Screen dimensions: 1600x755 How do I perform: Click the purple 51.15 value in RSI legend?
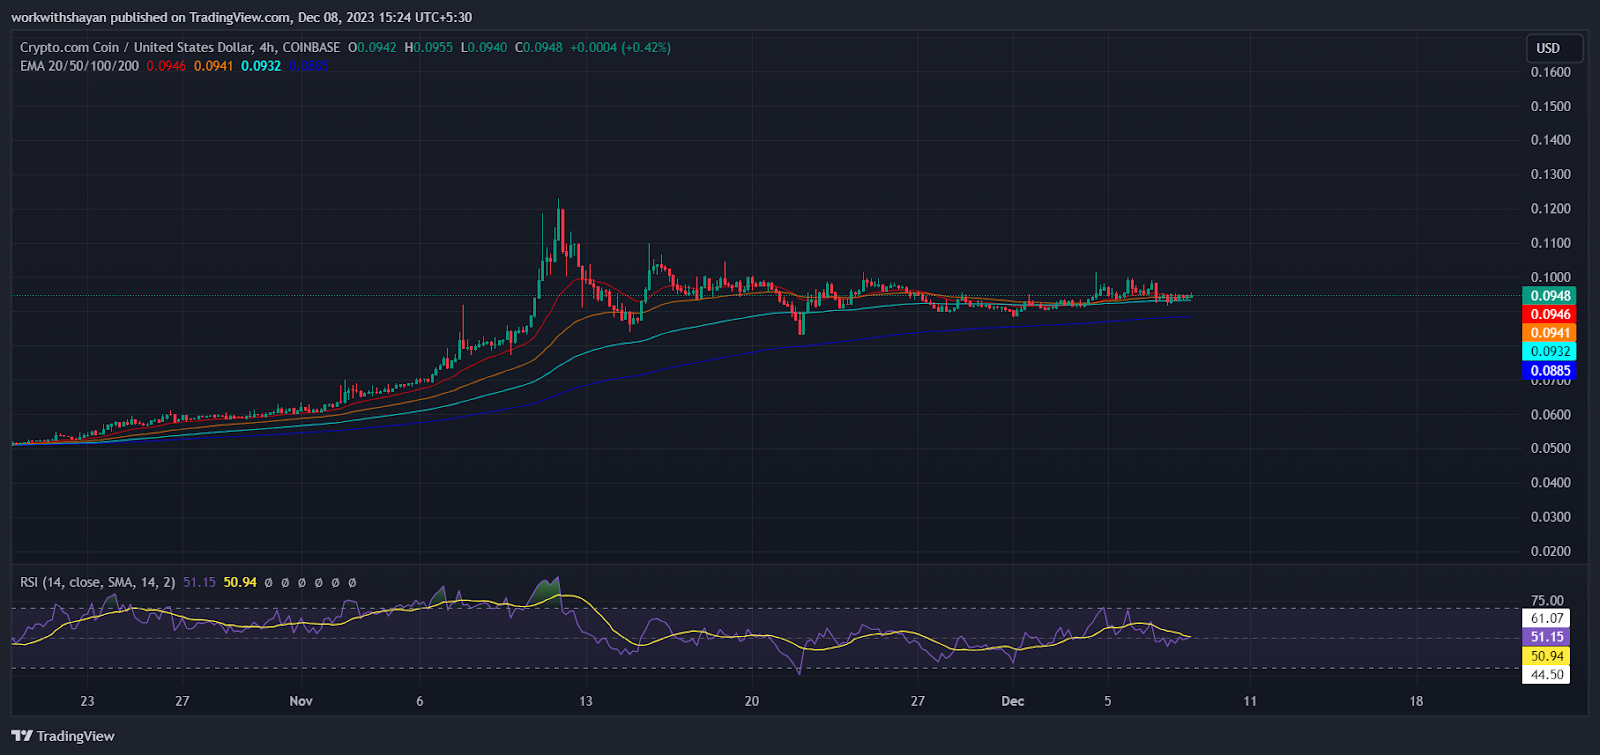pos(199,582)
